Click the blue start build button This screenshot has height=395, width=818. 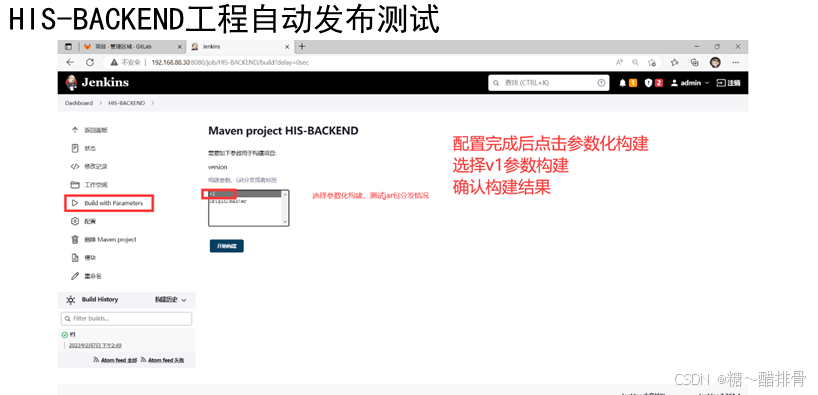pos(226,246)
